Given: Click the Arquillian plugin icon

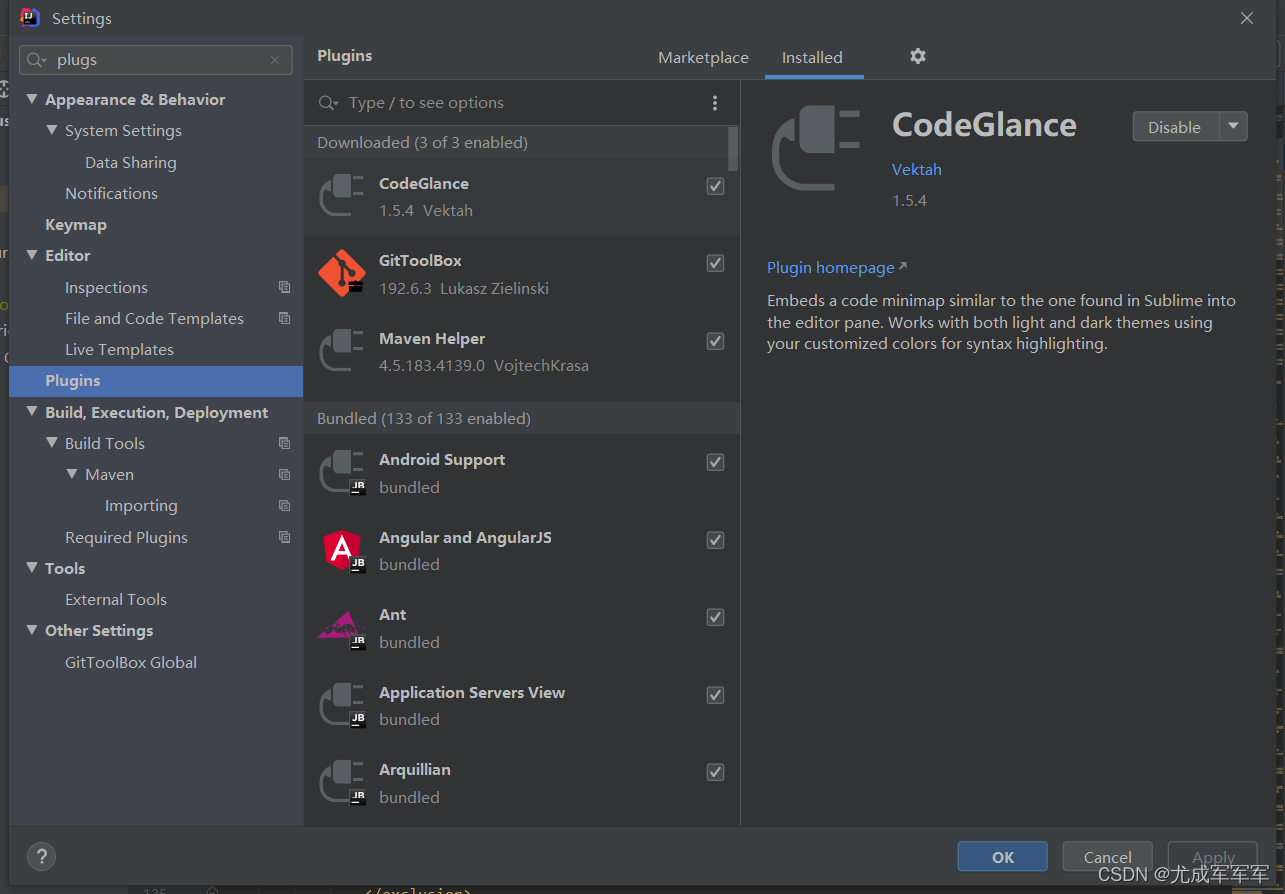Looking at the screenshot, I should coord(342,782).
